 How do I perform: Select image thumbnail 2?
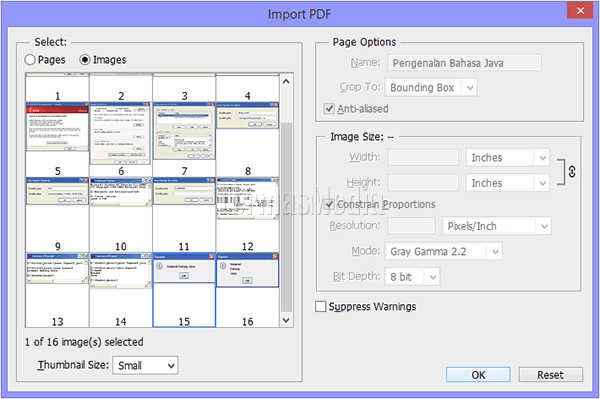(x=121, y=87)
